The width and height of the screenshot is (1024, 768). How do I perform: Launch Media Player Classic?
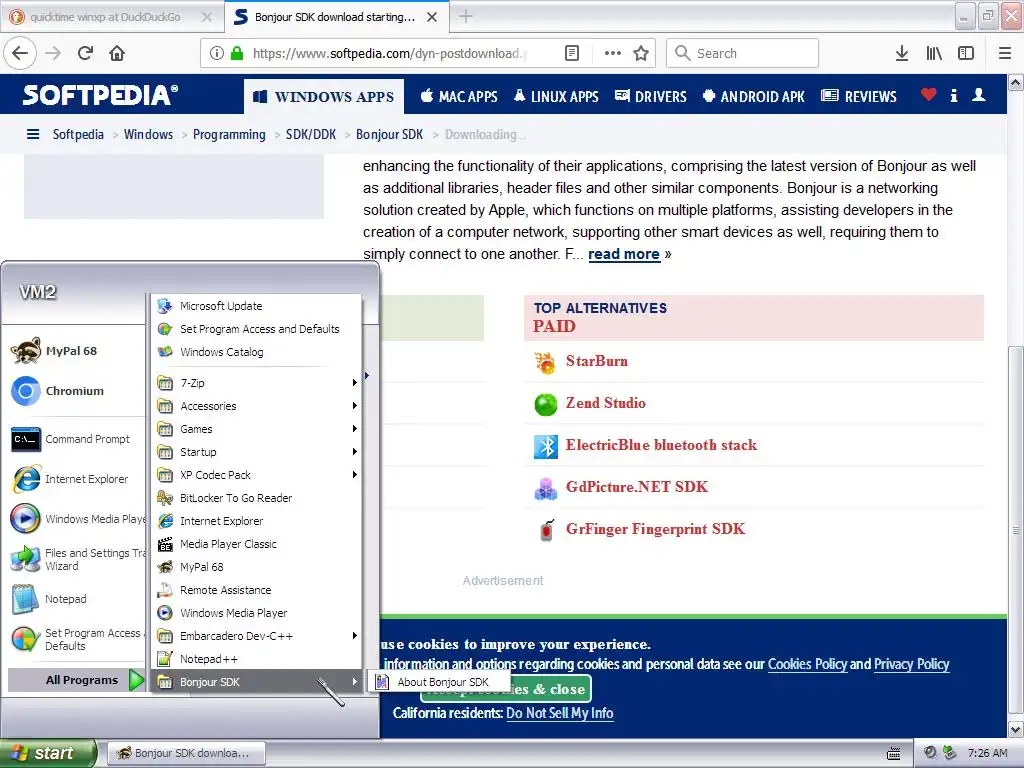[257, 543]
